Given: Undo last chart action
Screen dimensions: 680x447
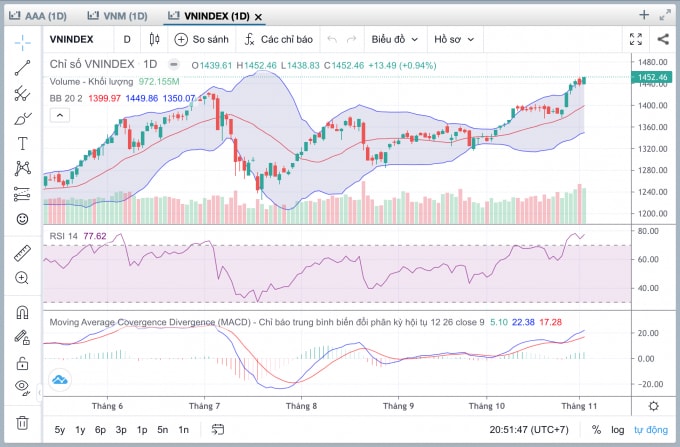Looking at the screenshot, I should click(x=332, y=39).
